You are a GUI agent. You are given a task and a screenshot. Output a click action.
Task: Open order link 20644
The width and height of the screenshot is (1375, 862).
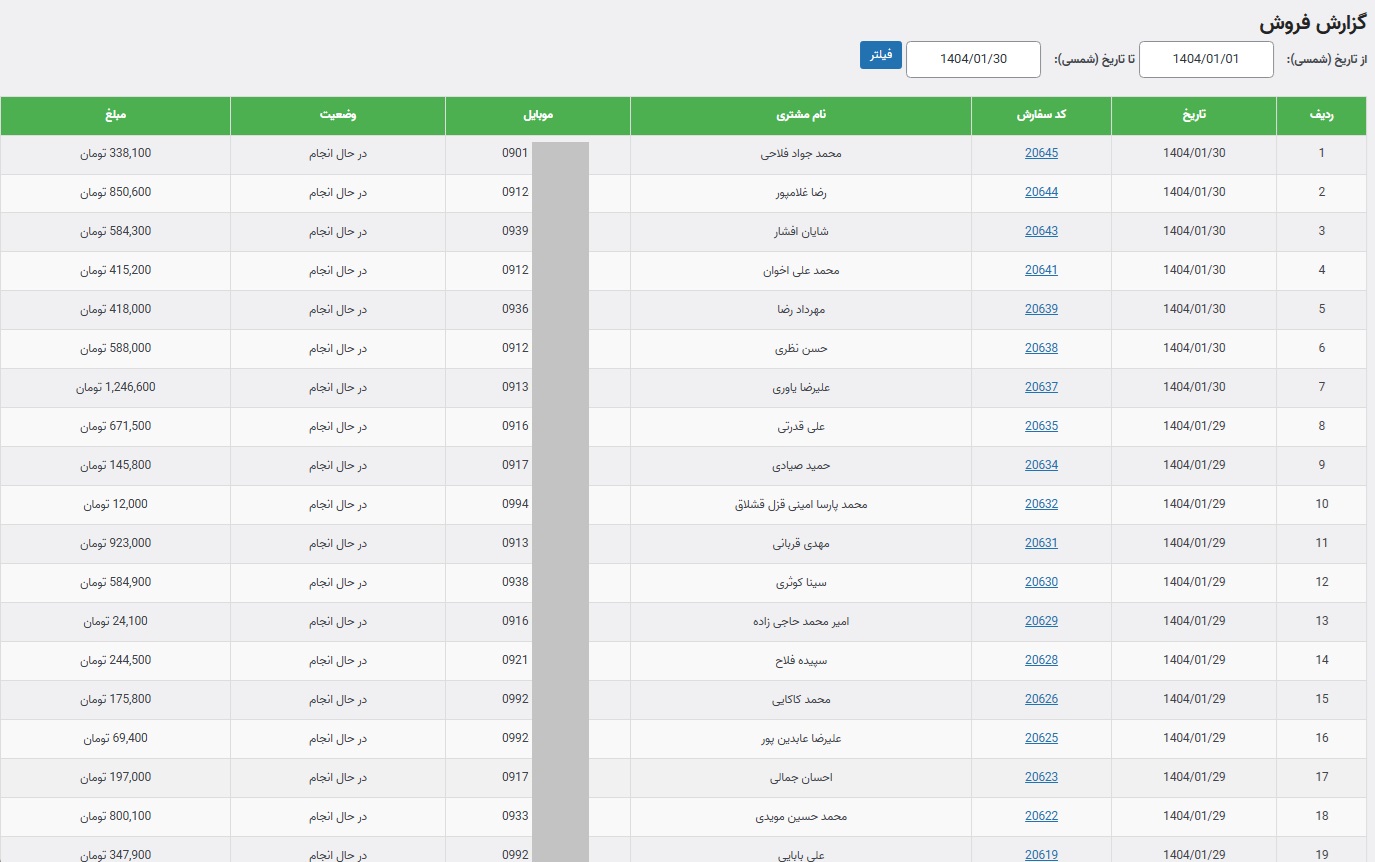click(1041, 192)
